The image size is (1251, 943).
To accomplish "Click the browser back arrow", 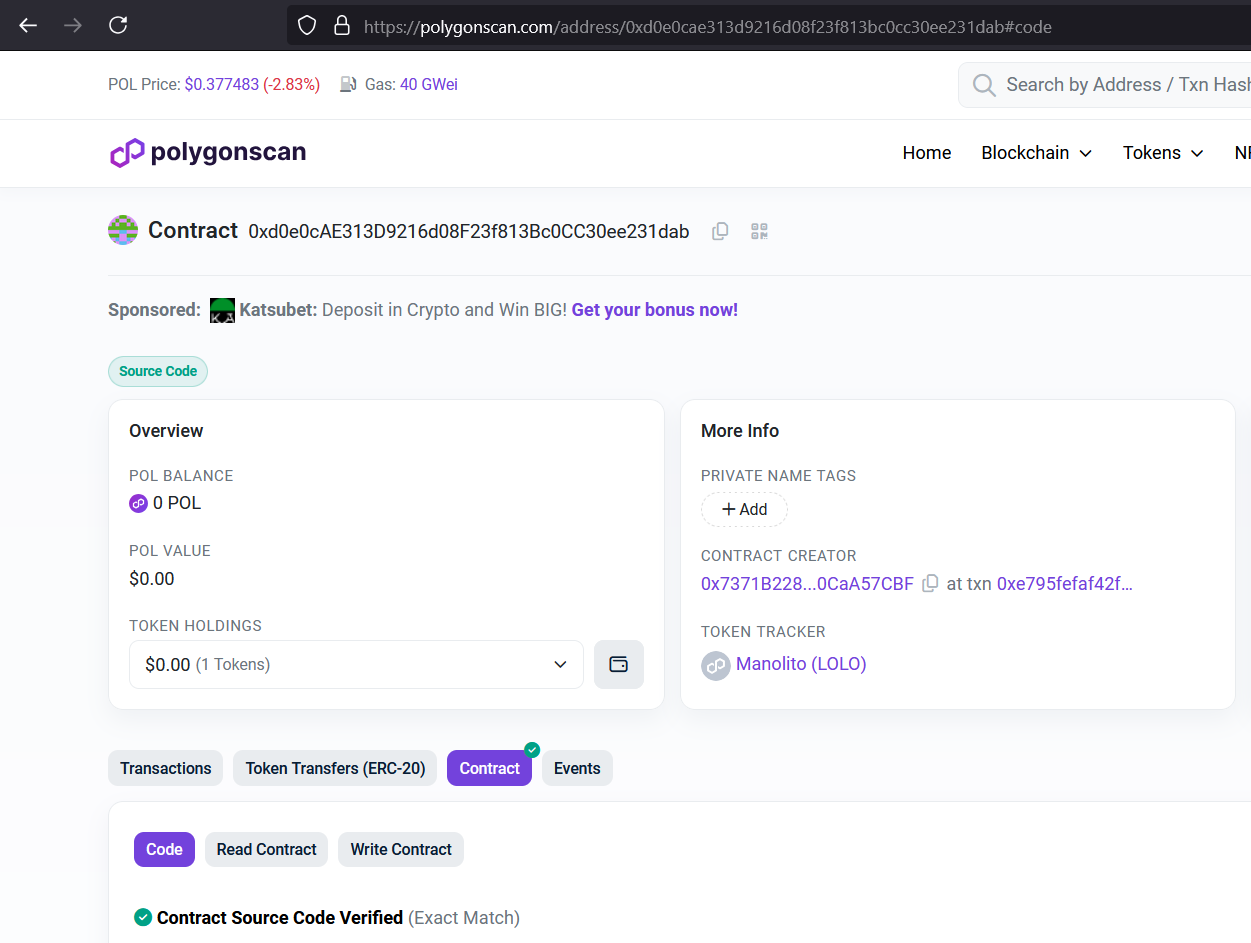I will (28, 25).
